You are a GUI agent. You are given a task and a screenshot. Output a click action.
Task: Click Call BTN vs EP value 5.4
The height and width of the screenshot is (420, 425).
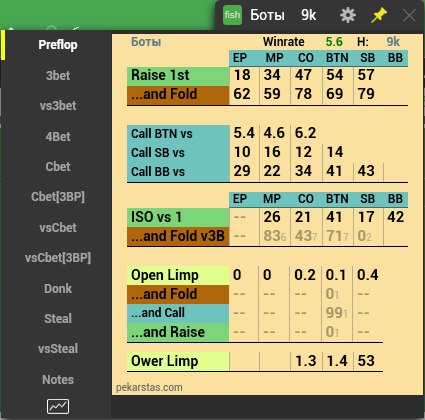244,133
